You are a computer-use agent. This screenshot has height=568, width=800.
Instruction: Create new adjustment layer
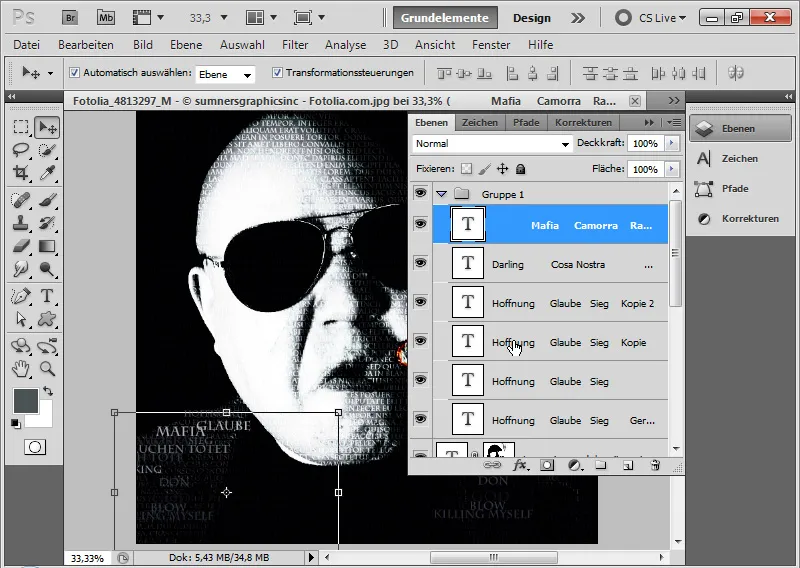coord(575,465)
